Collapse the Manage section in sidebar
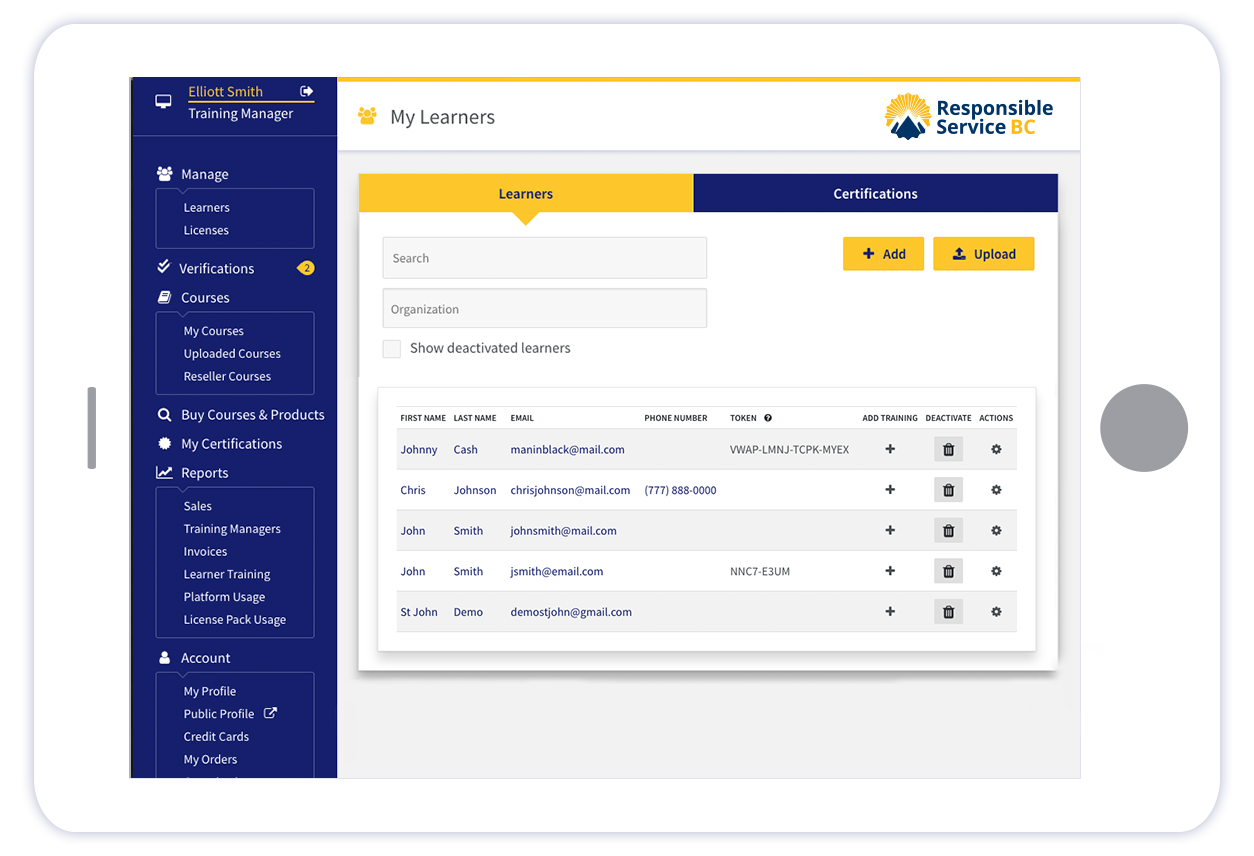 point(204,174)
